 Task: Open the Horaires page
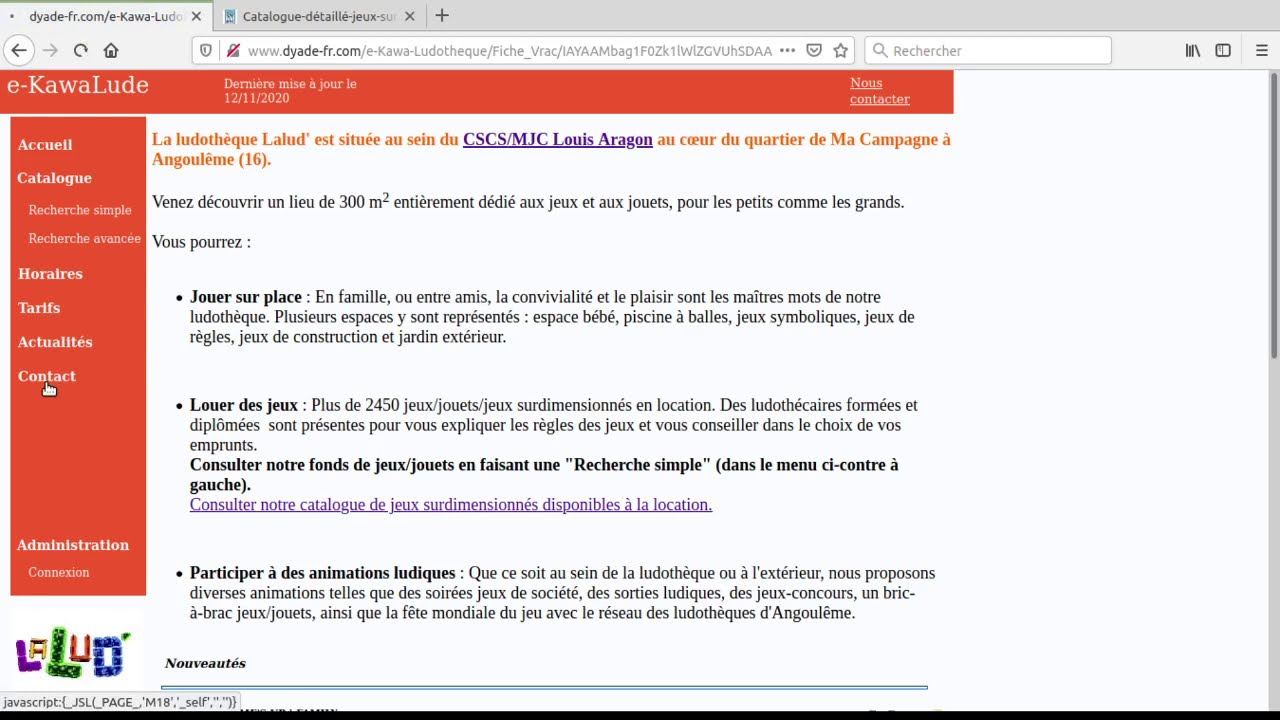pyautogui.click(x=50, y=274)
